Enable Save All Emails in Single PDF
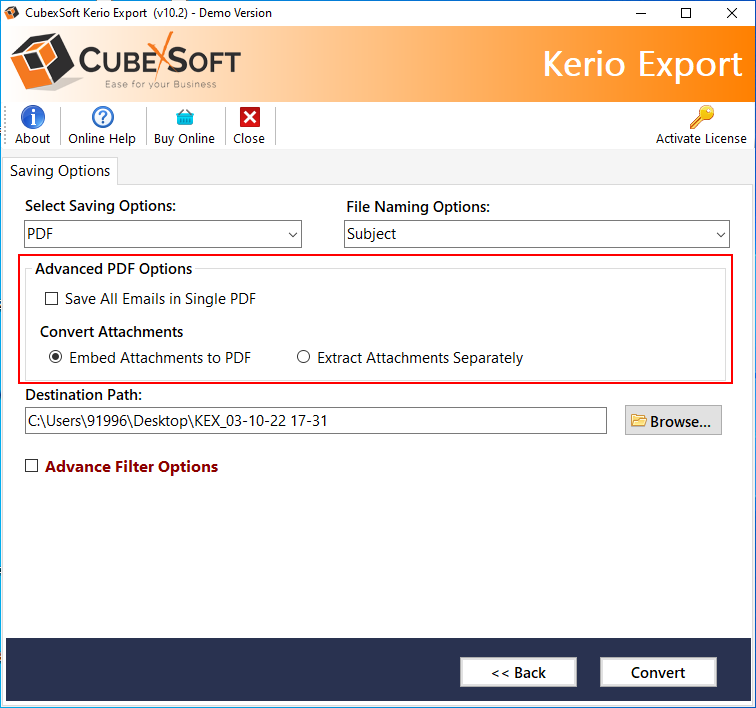This screenshot has width=756, height=708. click(x=52, y=299)
